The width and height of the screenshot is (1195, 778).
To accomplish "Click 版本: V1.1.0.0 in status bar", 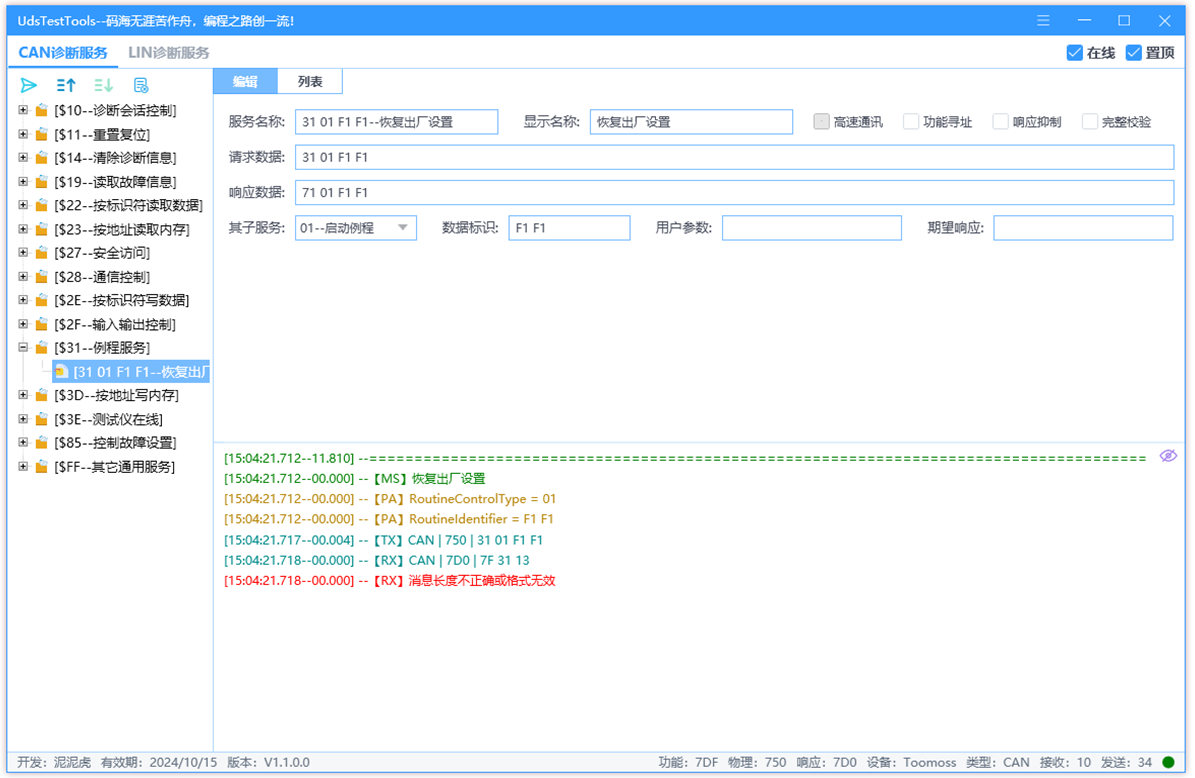I will coord(268,762).
